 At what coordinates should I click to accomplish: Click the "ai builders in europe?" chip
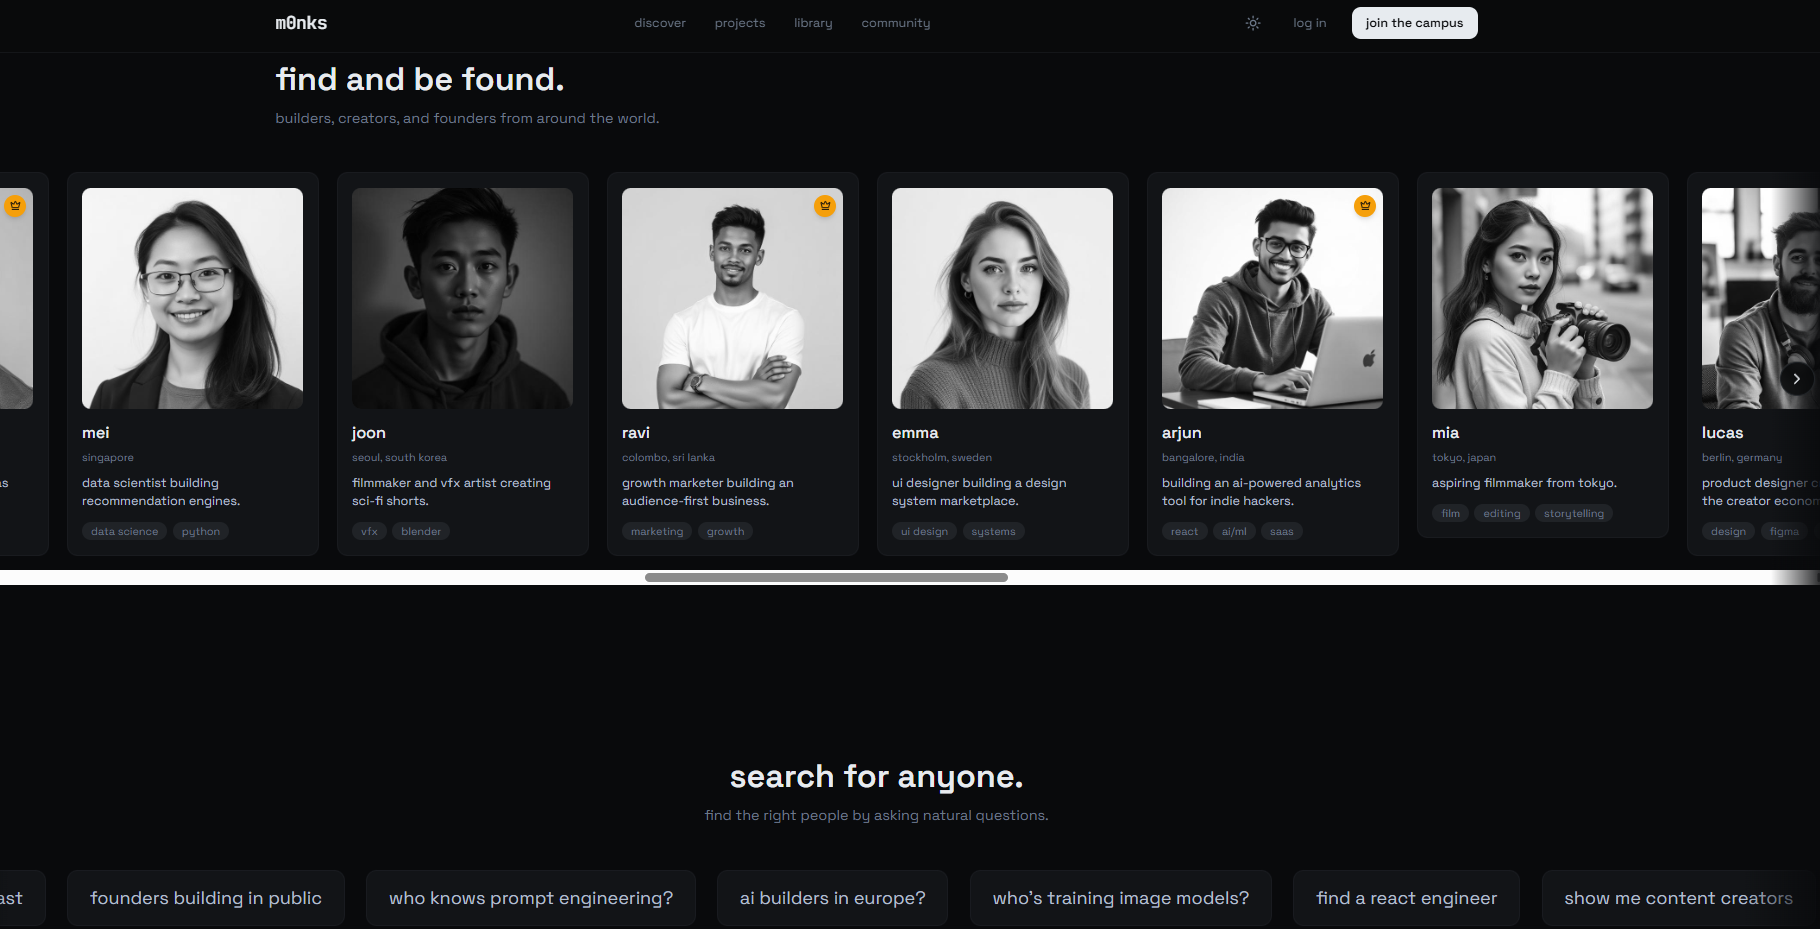[832, 897]
